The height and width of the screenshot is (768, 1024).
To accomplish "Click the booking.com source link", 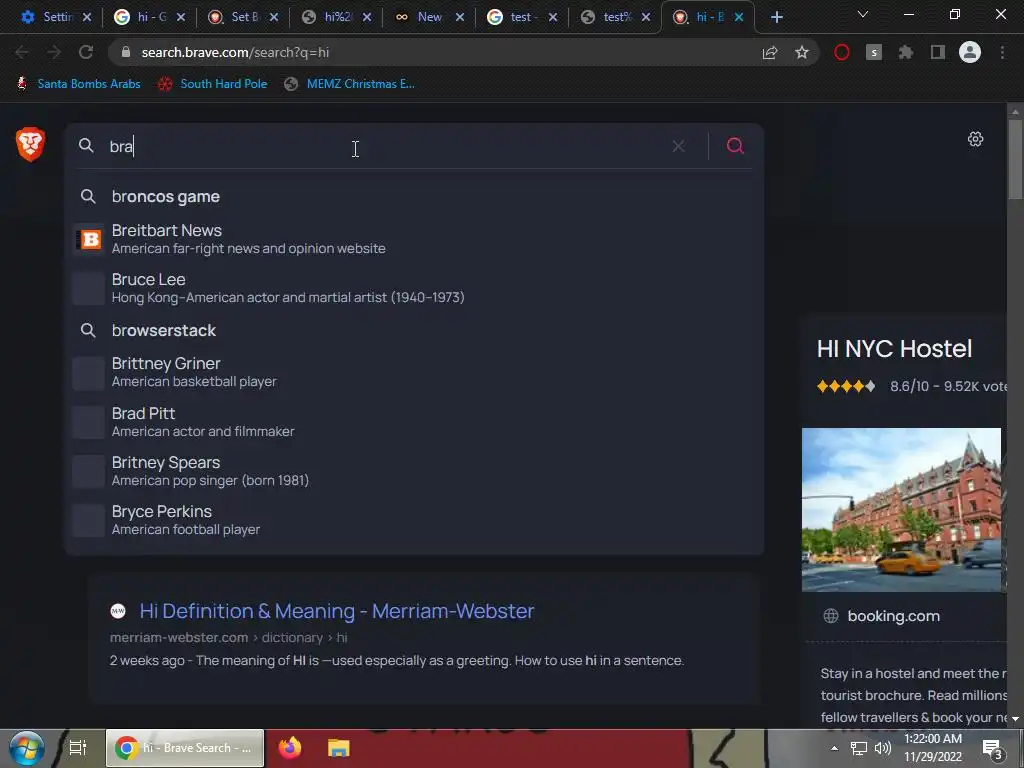I will [893, 616].
